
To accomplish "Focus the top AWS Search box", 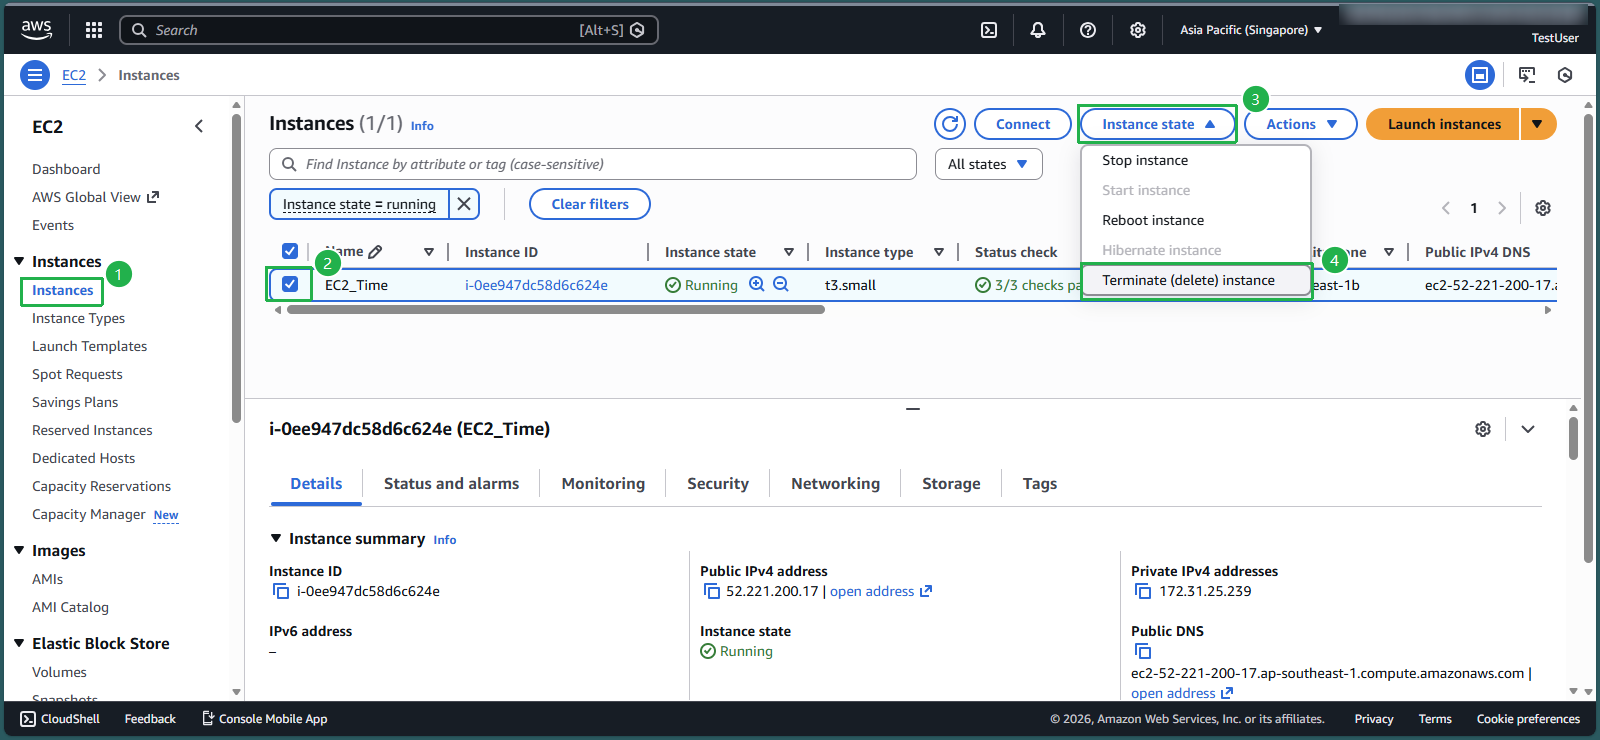I will 389,30.
